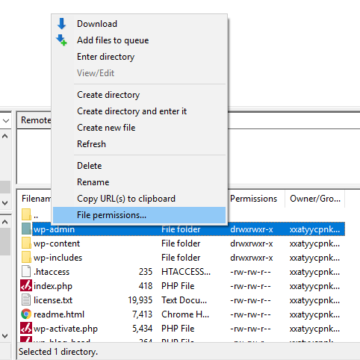Select the wp-includes folder name
Viewport: 360px width, 360px height.
58,258
